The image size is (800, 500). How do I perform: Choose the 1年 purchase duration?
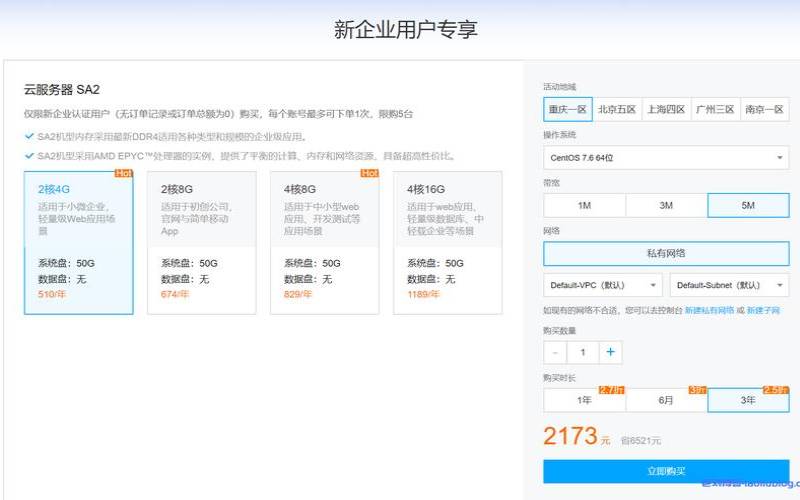(585, 401)
